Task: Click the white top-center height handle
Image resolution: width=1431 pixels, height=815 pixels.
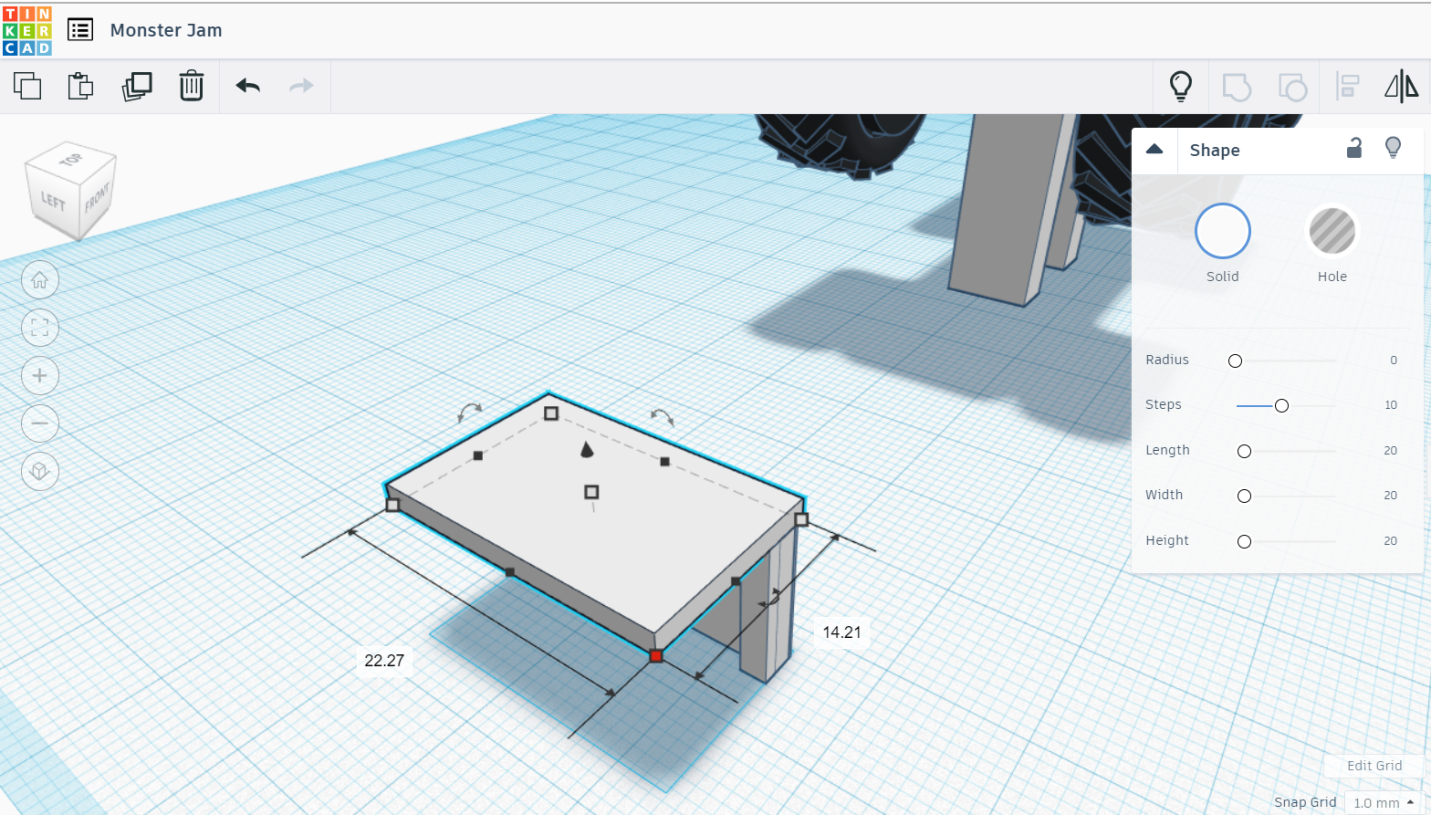Action: click(591, 491)
